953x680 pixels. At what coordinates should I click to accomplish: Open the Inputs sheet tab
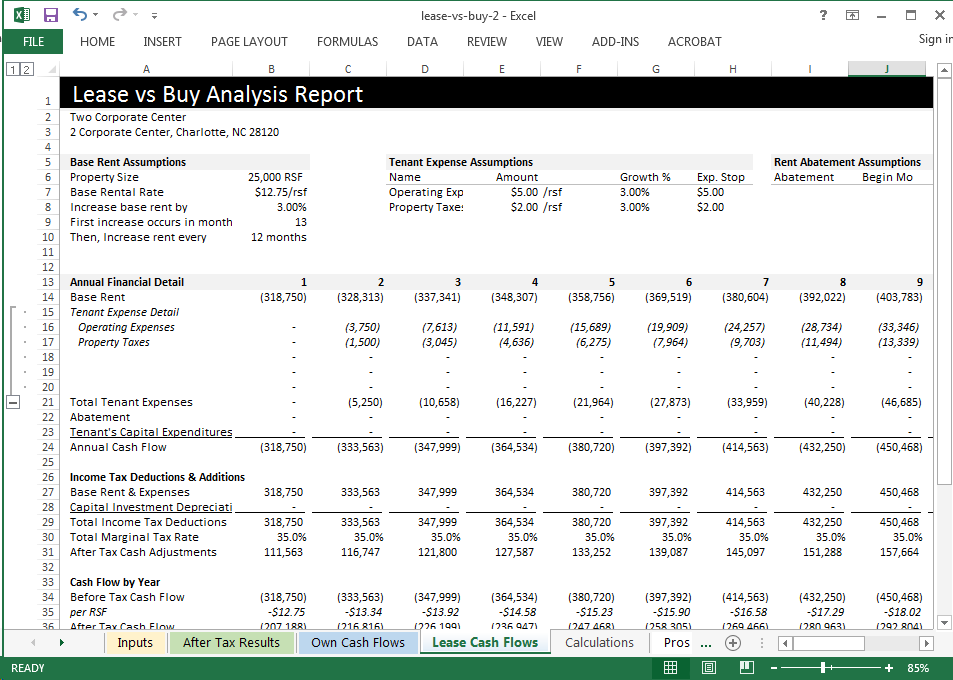[x=135, y=642]
